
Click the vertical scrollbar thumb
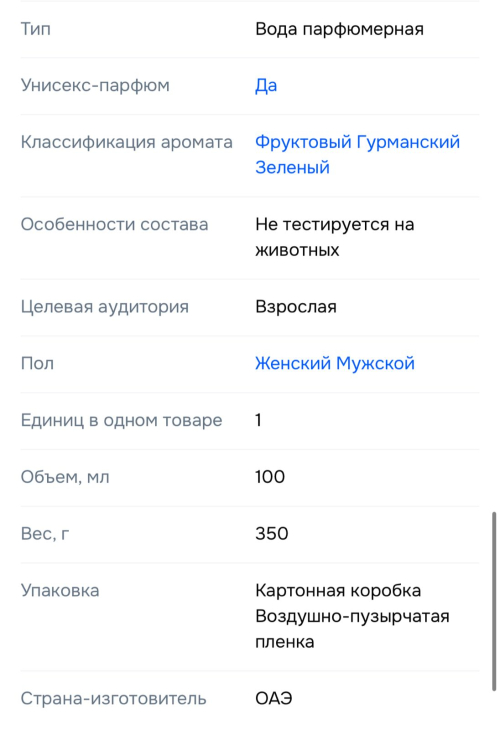point(494,602)
